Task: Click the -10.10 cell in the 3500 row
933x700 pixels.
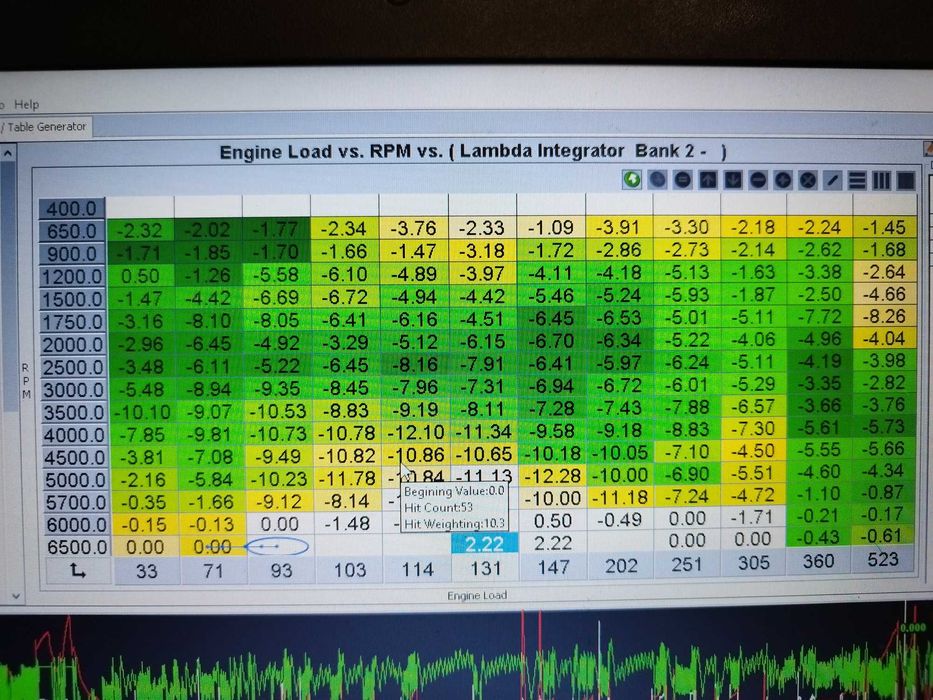Action: (x=142, y=412)
